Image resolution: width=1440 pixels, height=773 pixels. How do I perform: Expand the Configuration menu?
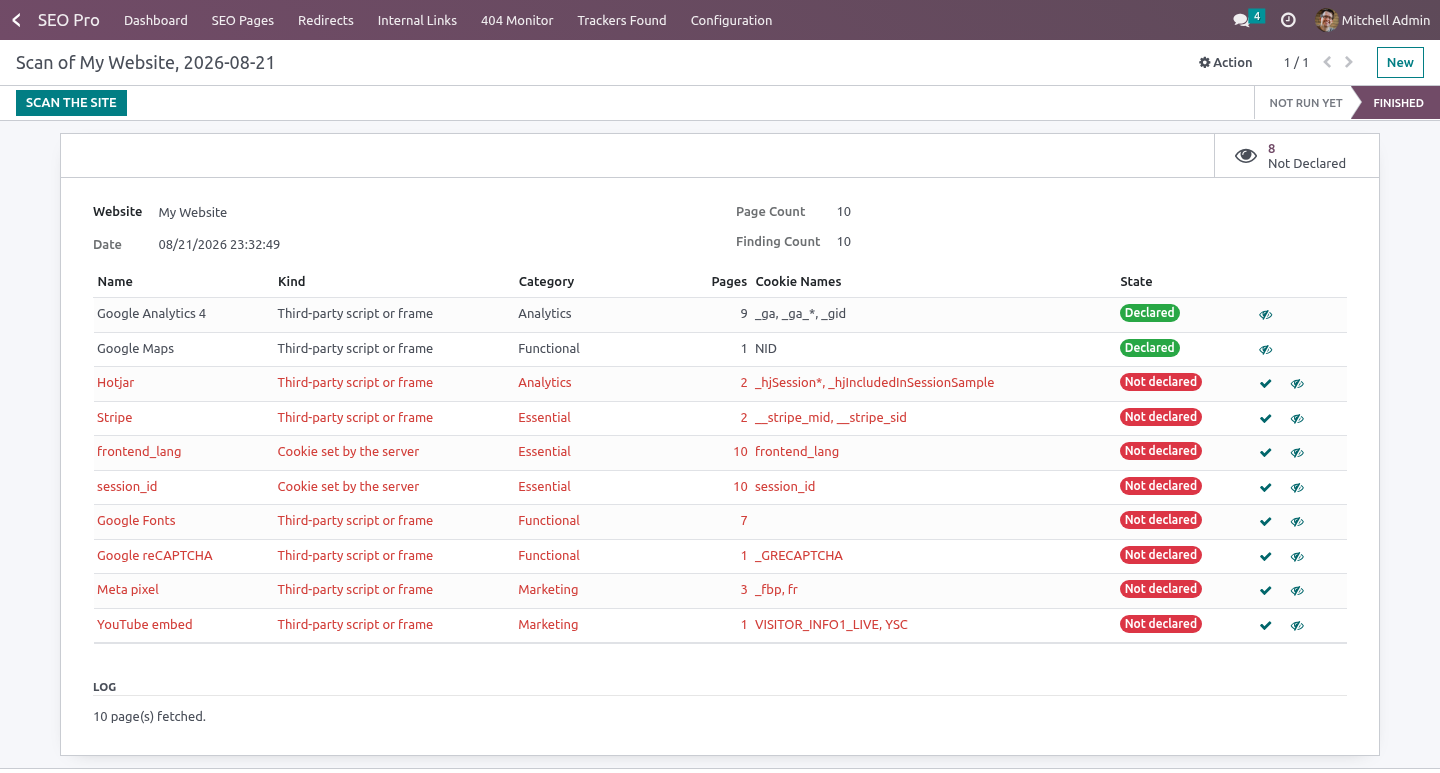pyautogui.click(x=731, y=20)
